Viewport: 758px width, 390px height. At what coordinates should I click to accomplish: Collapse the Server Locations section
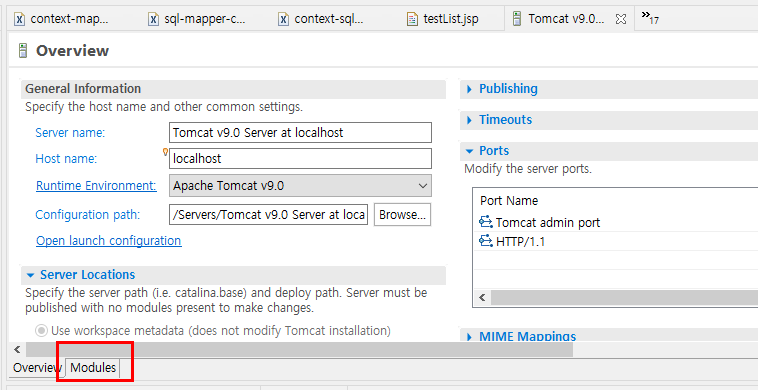31,275
